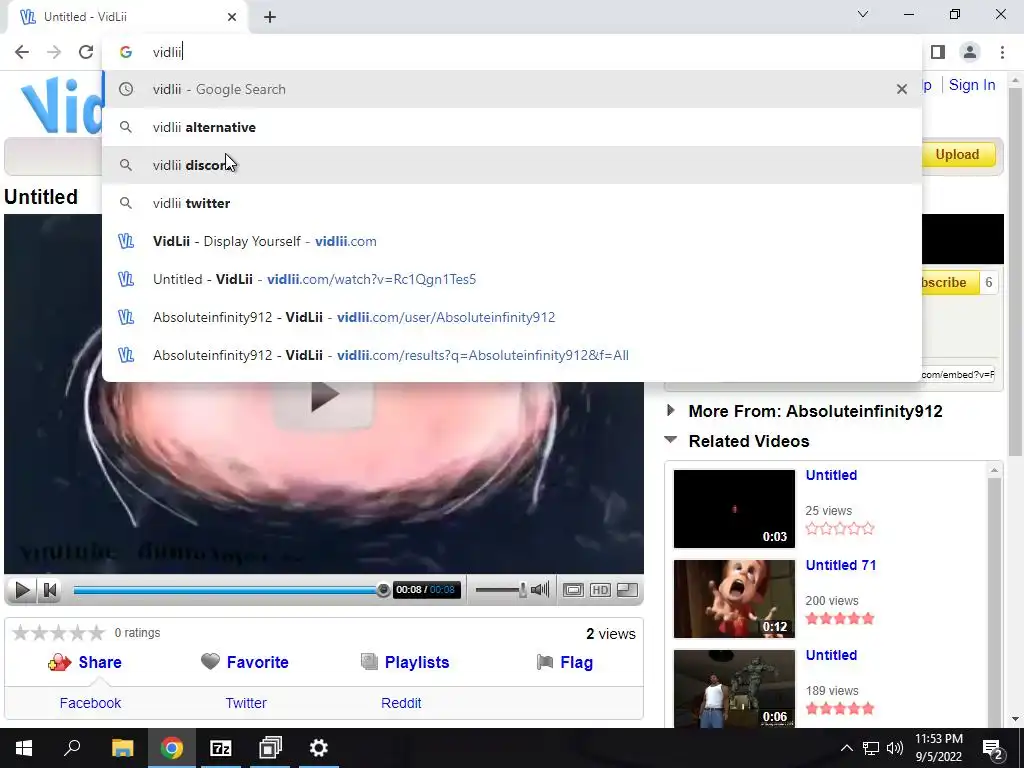Image resolution: width=1024 pixels, height=768 pixels.
Task: Toggle HD quality button
Action: coord(600,590)
